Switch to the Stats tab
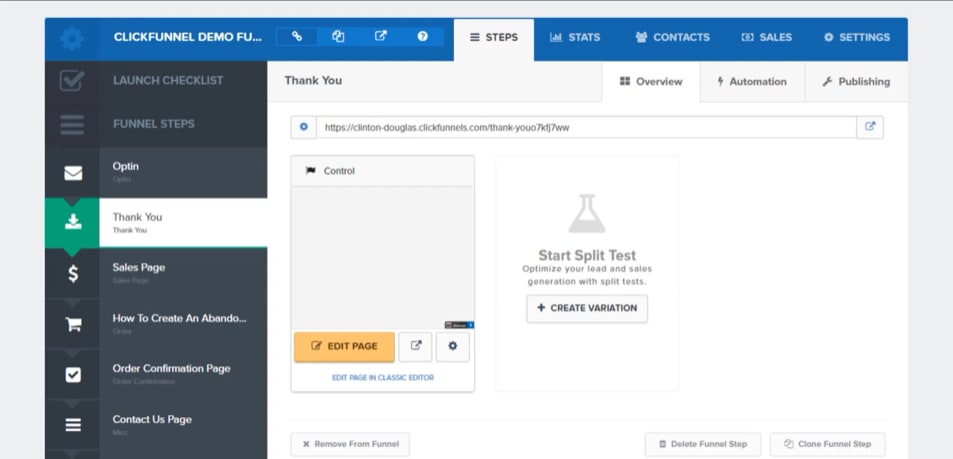 [x=575, y=38]
